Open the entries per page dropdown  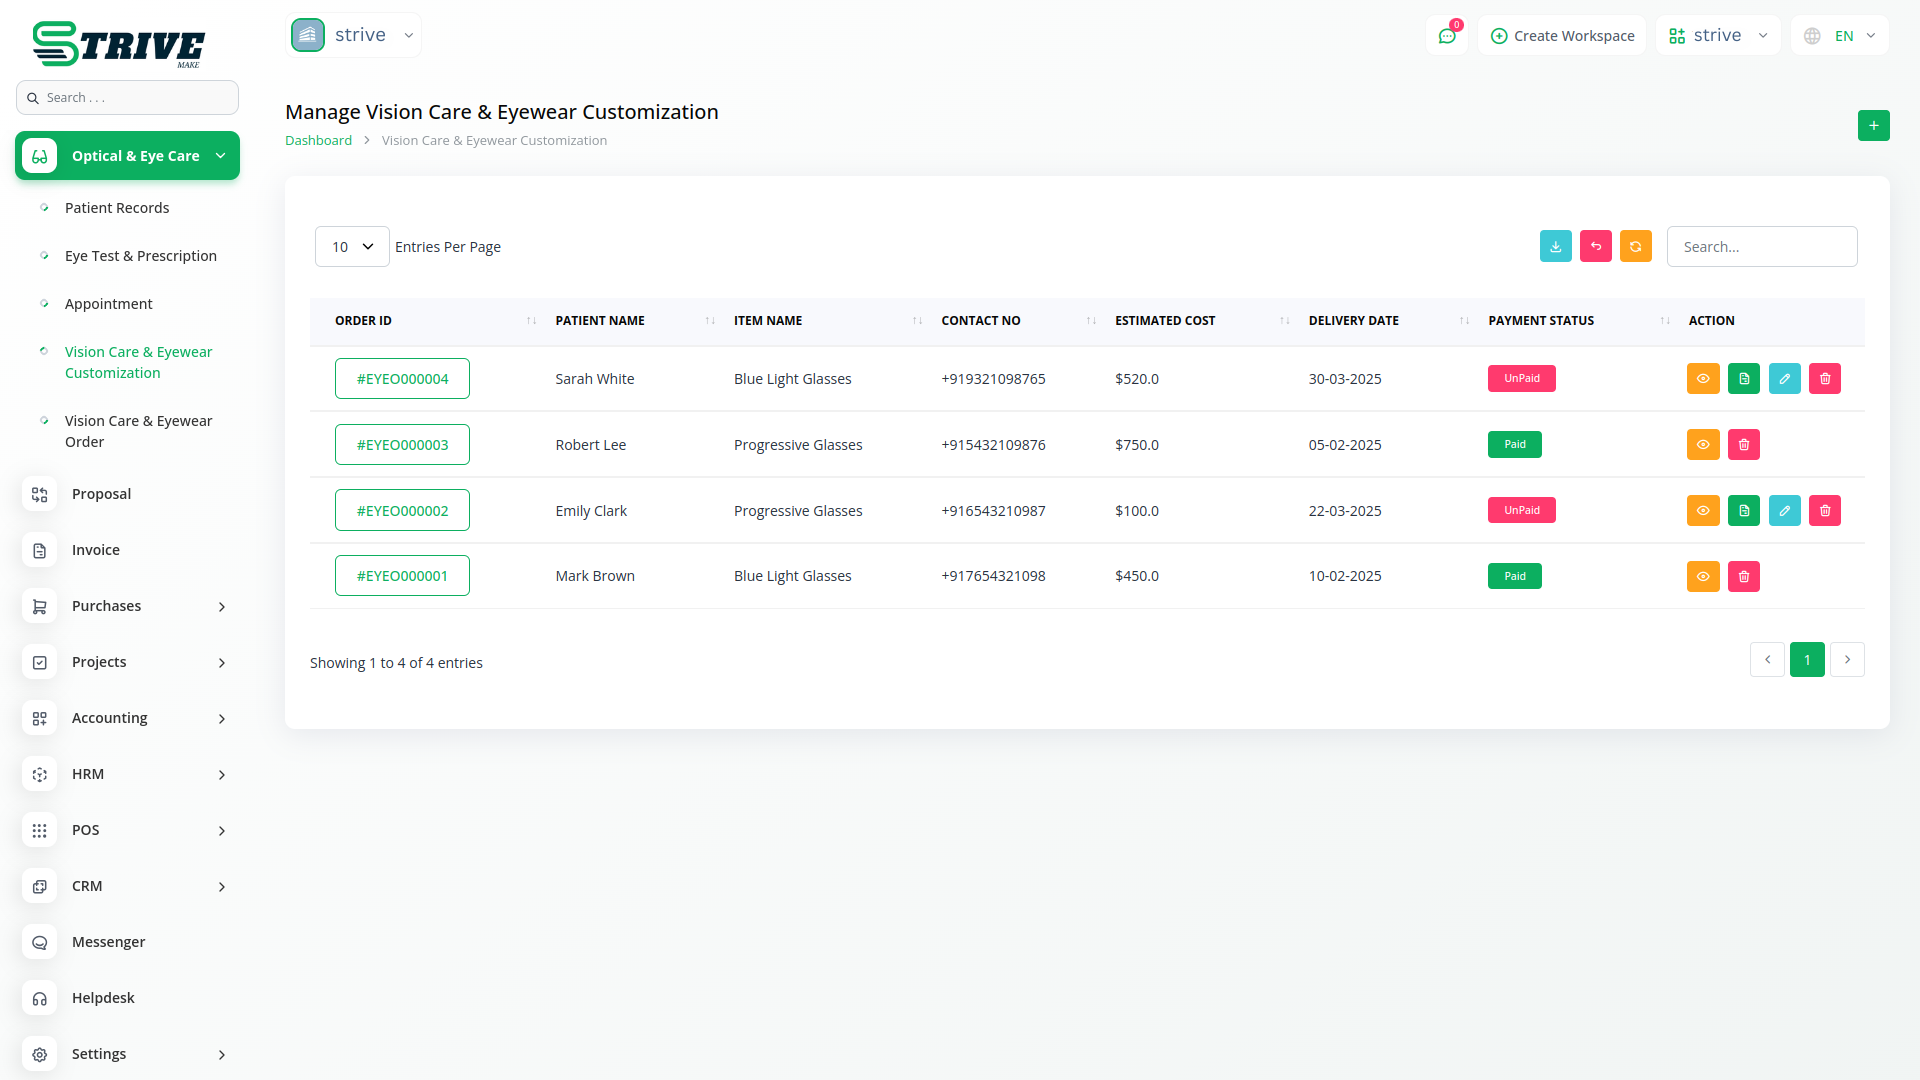coord(352,247)
